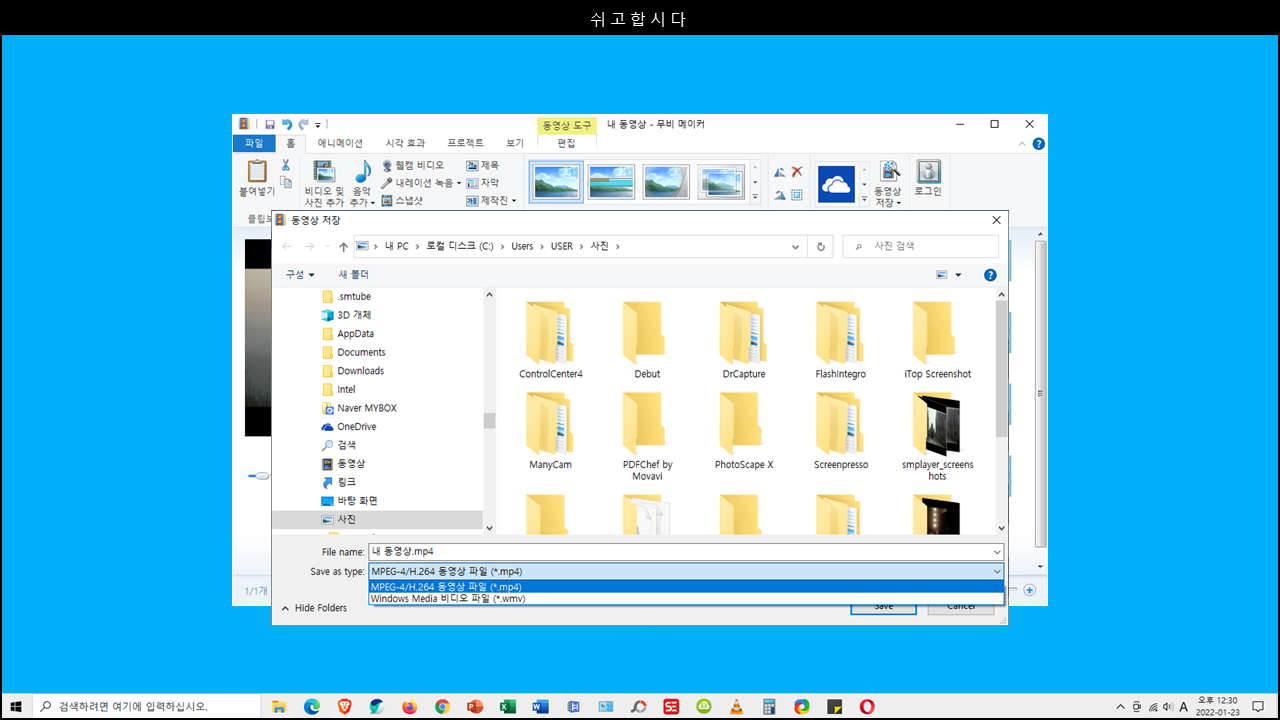Screen dimensions: 1280x720
Task: Click the File name input field
Action: [686, 552]
